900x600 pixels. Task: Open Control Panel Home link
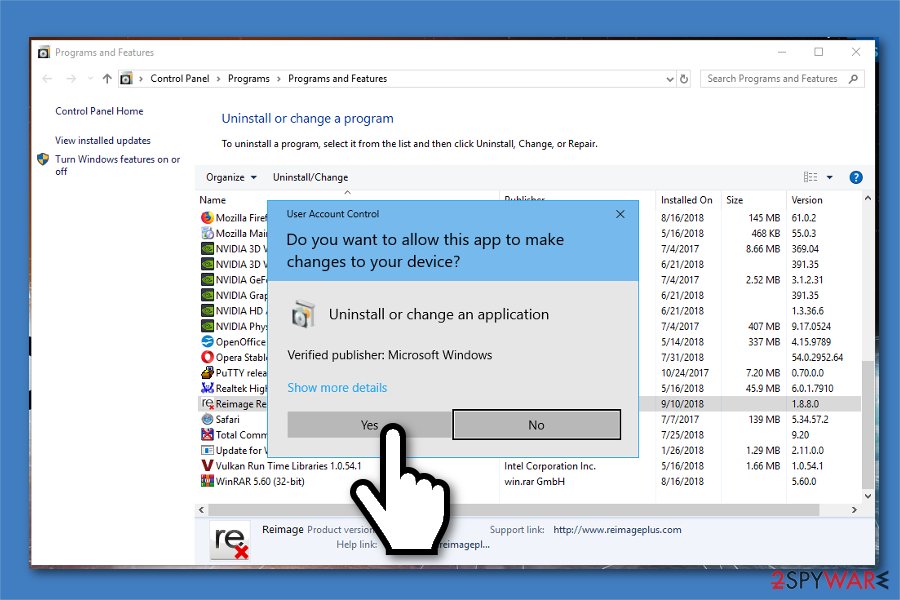pyautogui.click(x=99, y=111)
